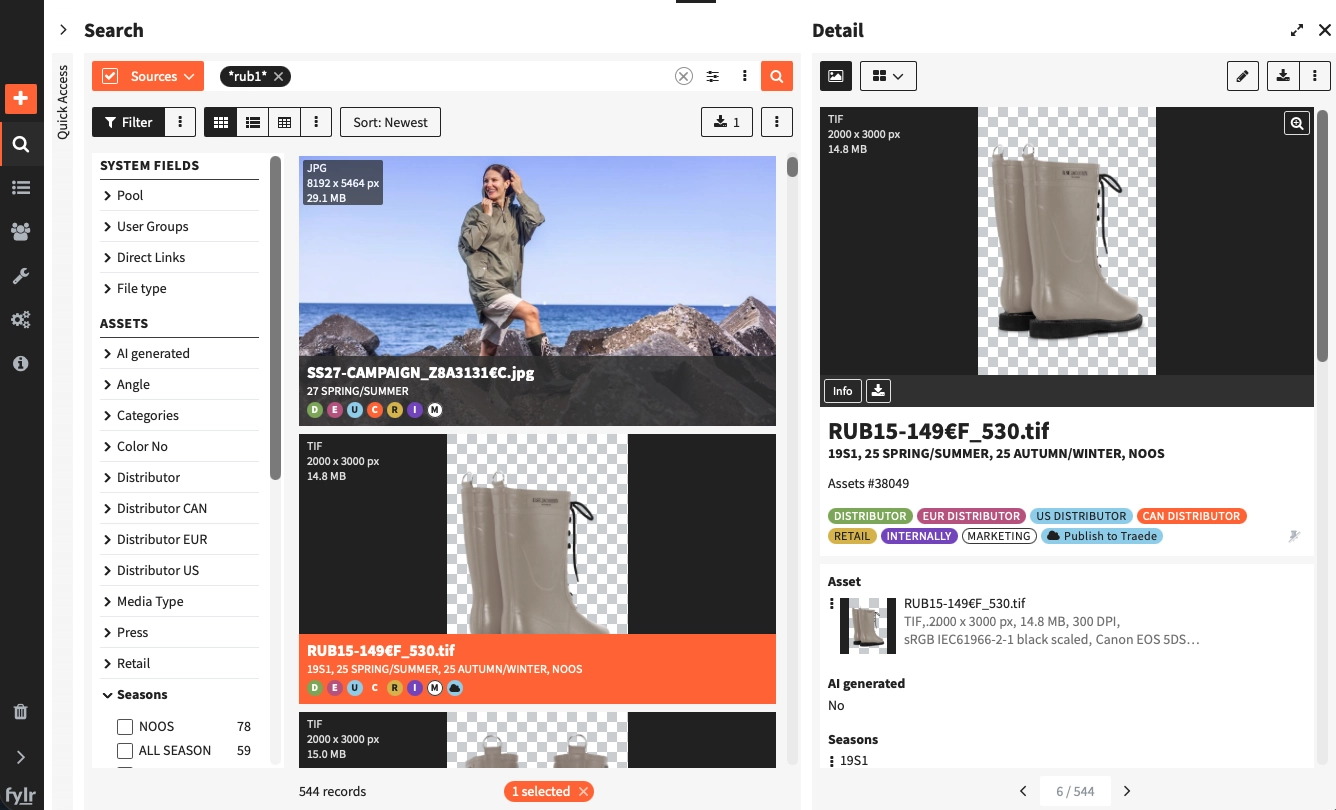Open results three-dot menu next to download
Screen dimensions: 1336x810
click(777, 122)
